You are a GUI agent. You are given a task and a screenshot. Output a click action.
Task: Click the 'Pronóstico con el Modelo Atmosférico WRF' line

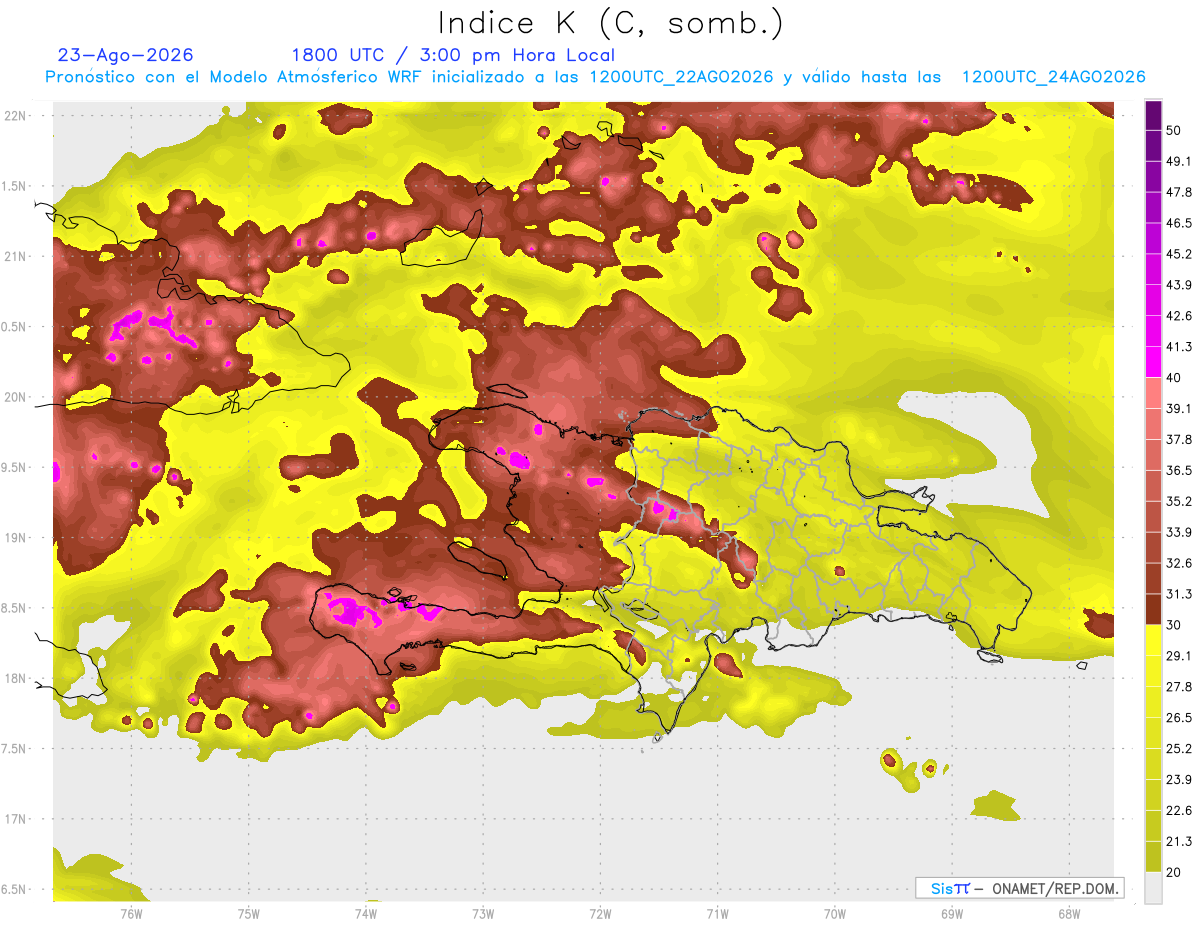click(595, 77)
